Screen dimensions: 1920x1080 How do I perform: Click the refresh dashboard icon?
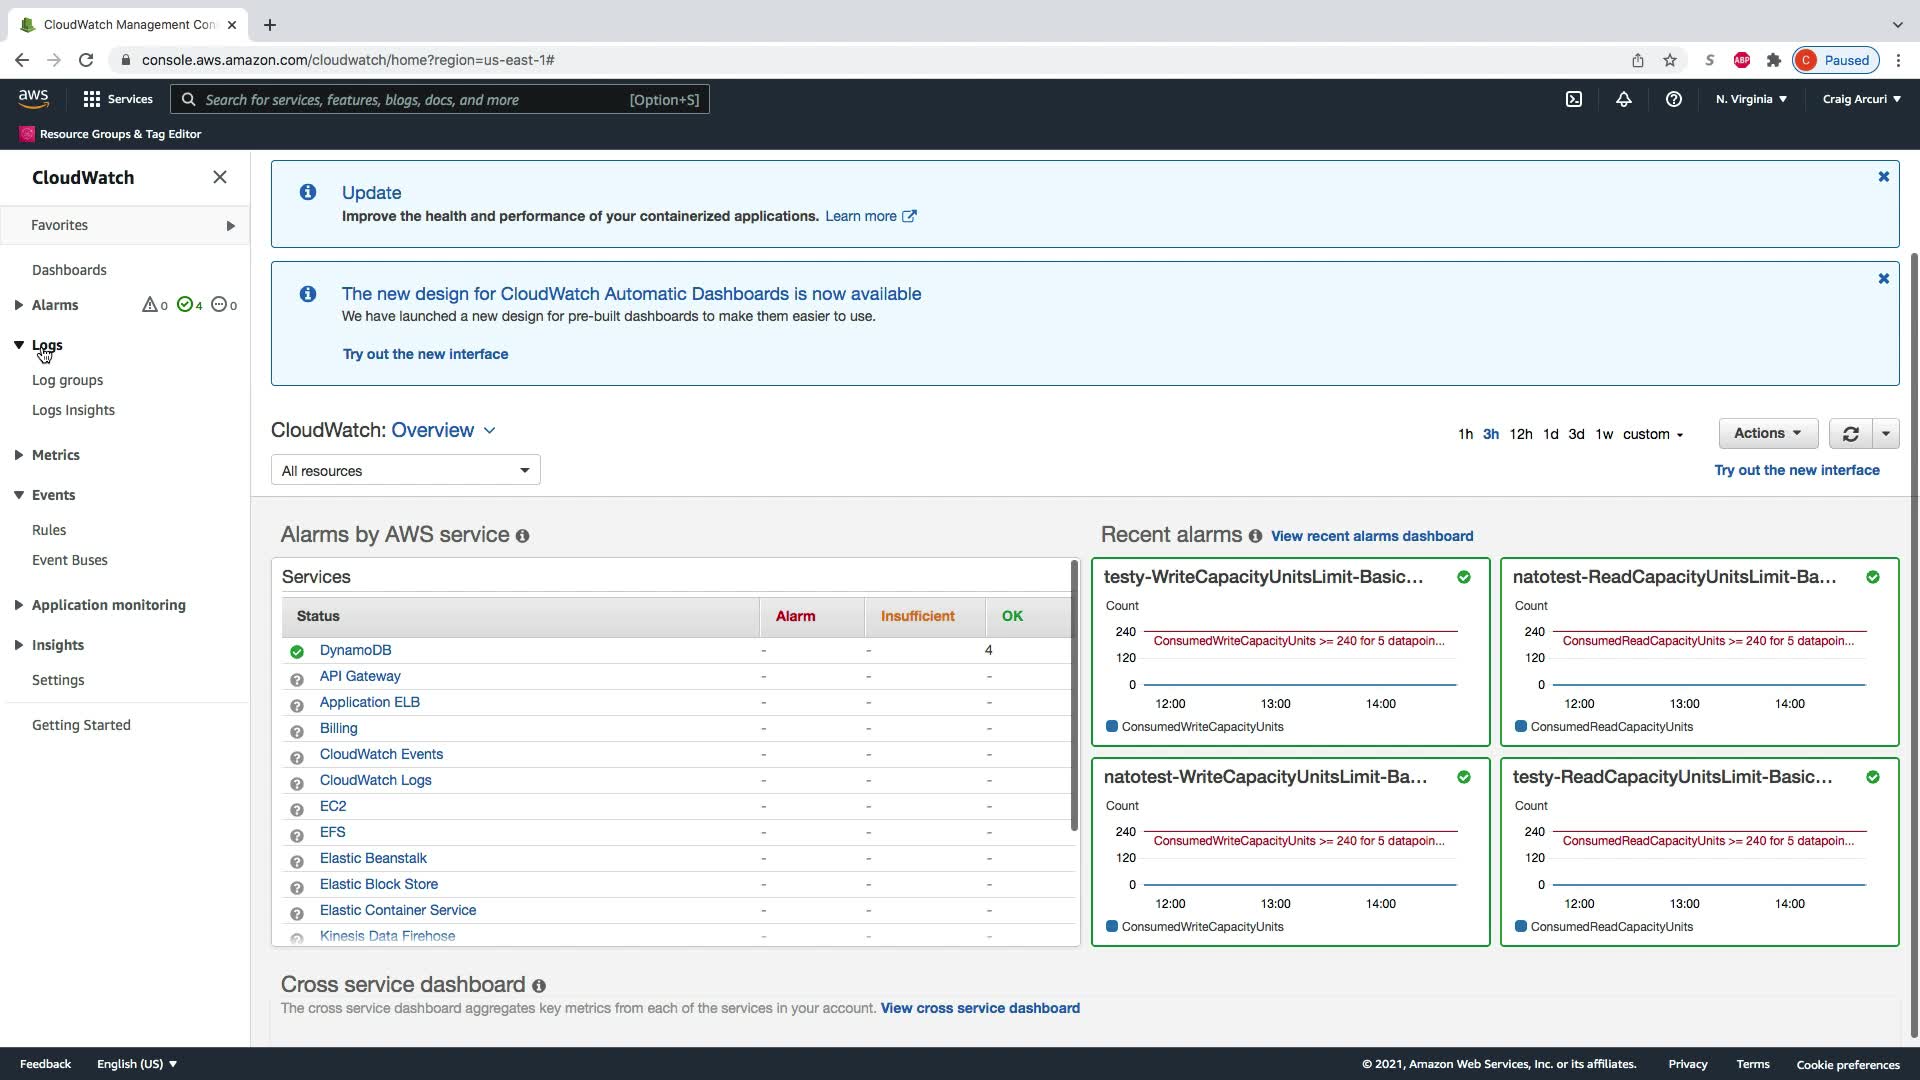click(x=1850, y=434)
